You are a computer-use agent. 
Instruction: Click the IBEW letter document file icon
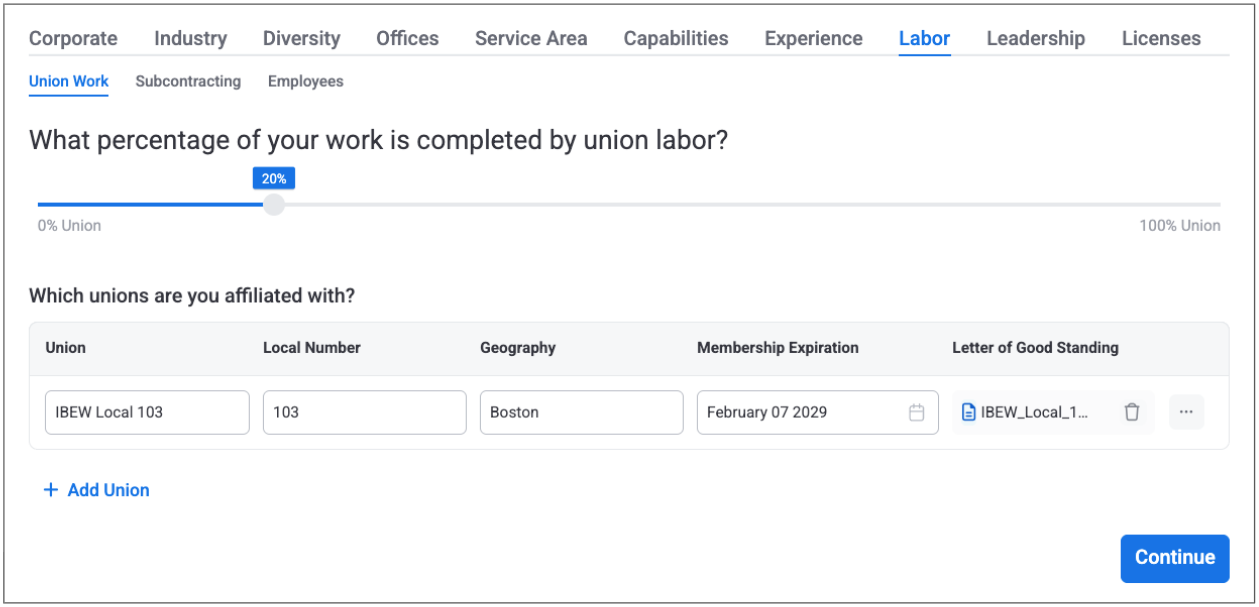pos(968,412)
